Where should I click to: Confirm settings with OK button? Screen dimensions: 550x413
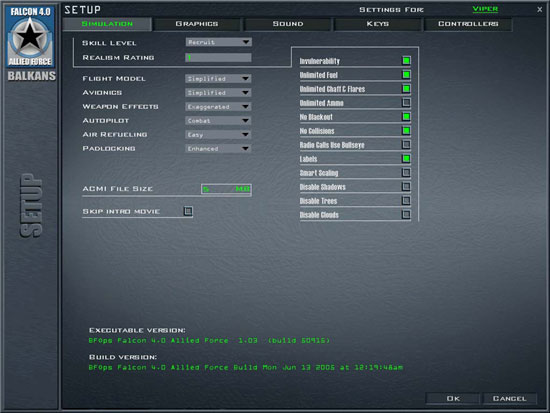(x=453, y=399)
